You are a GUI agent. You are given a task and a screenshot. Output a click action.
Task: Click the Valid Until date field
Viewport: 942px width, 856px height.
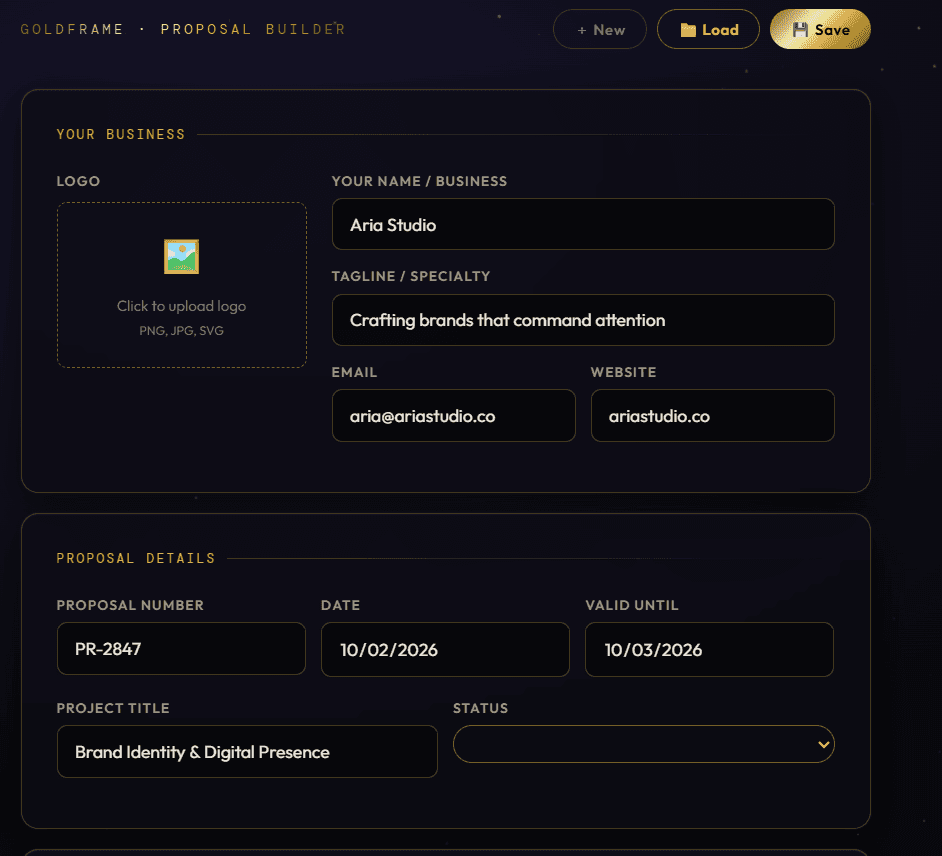[709, 649]
